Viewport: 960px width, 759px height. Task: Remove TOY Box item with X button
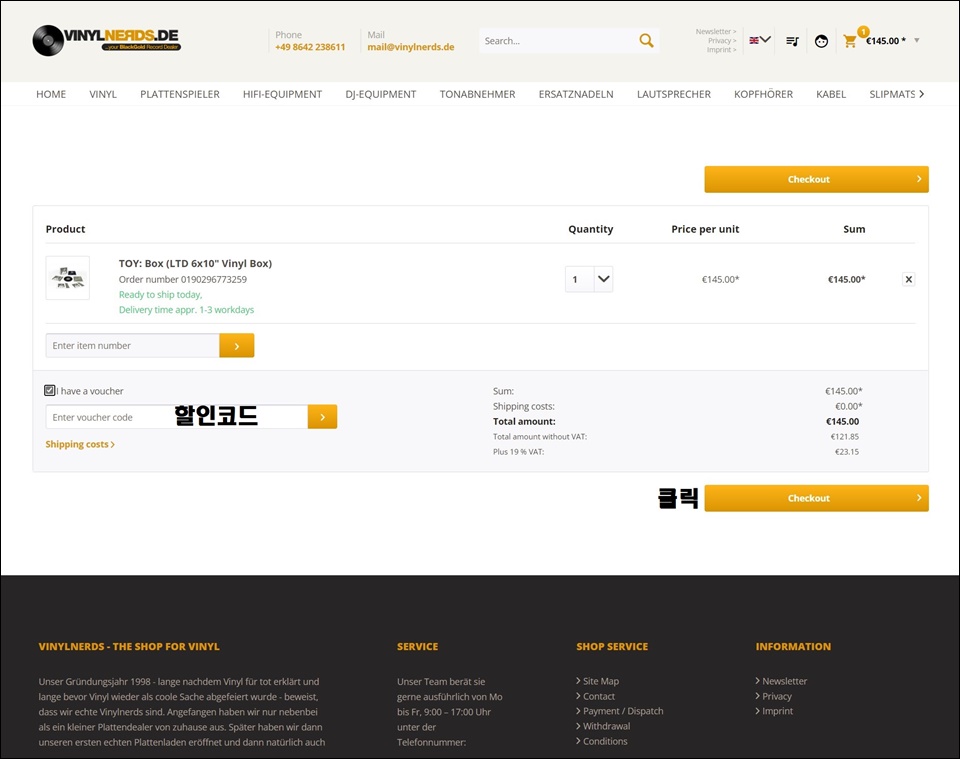[909, 279]
